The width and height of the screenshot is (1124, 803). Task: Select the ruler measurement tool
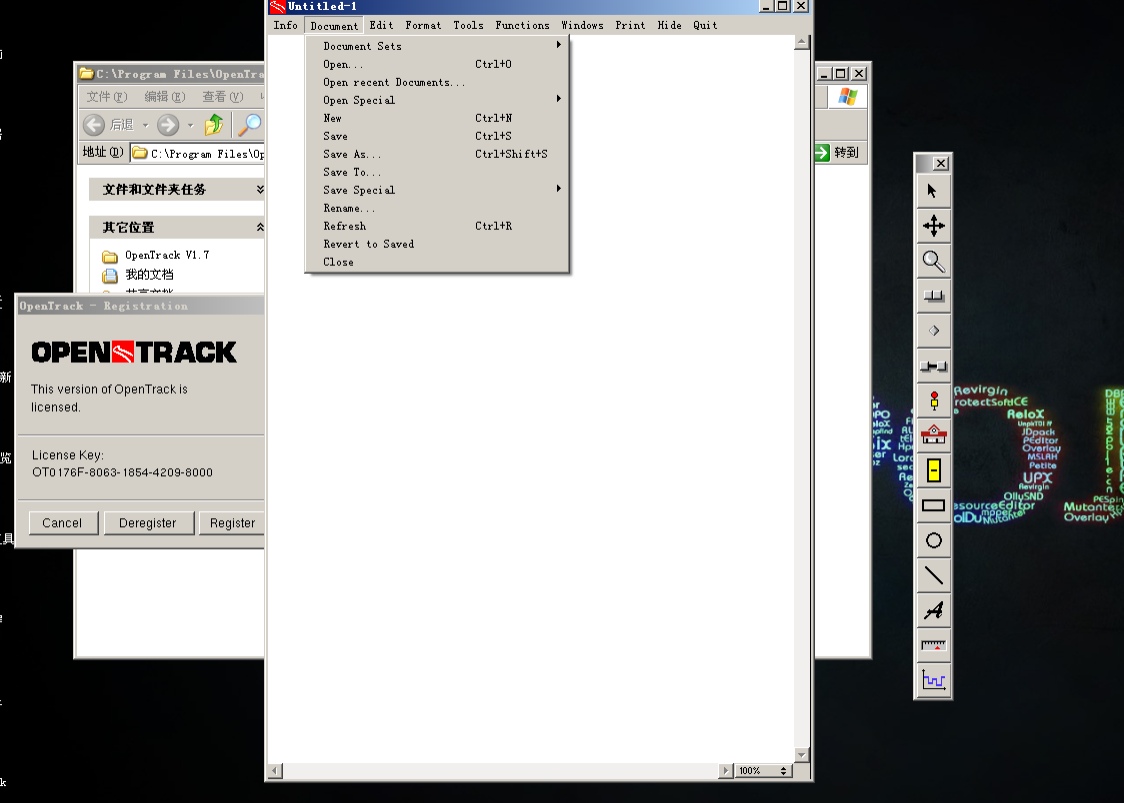tap(933, 645)
